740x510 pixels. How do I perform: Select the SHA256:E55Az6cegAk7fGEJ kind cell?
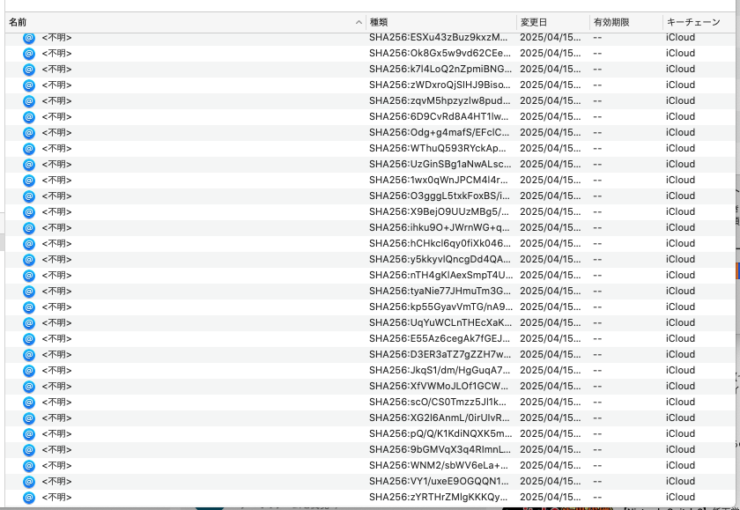439,338
